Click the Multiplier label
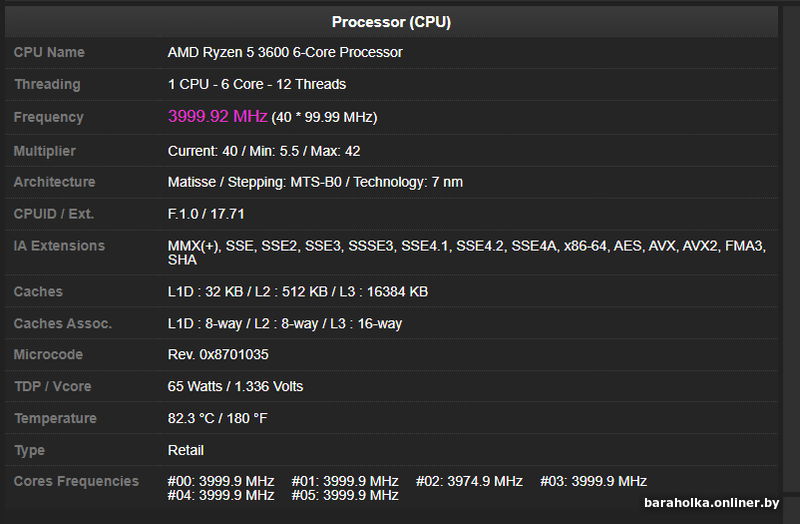Viewport: 800px width, 524px height. click(44, 151)
